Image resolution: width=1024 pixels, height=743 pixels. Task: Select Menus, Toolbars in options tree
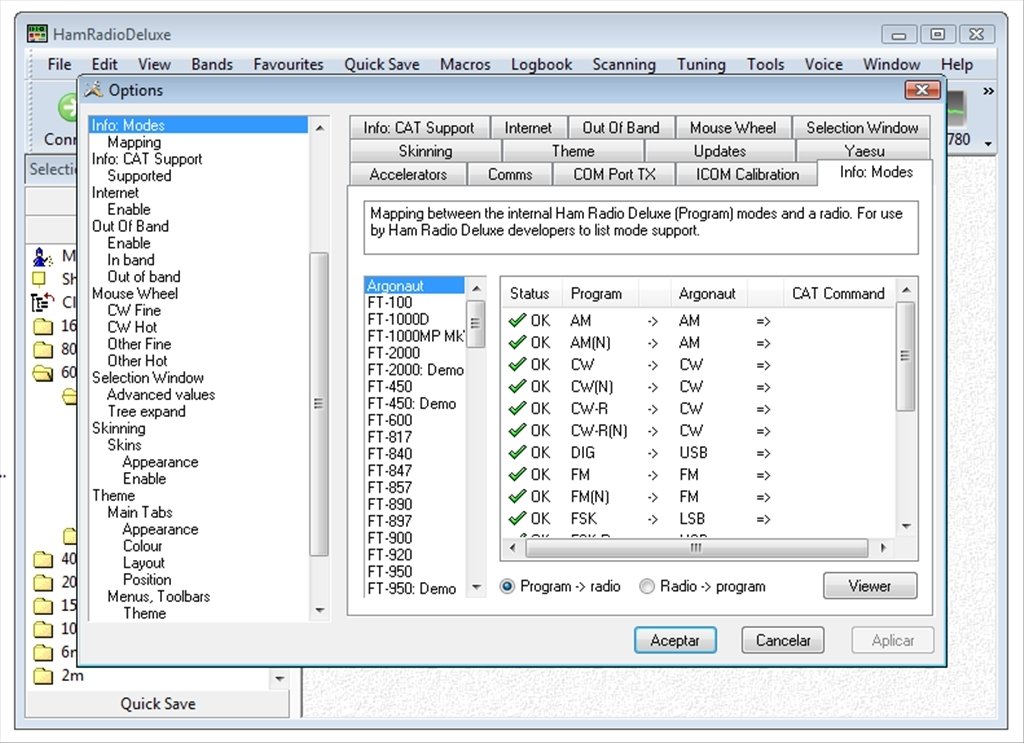coord(159,596)
